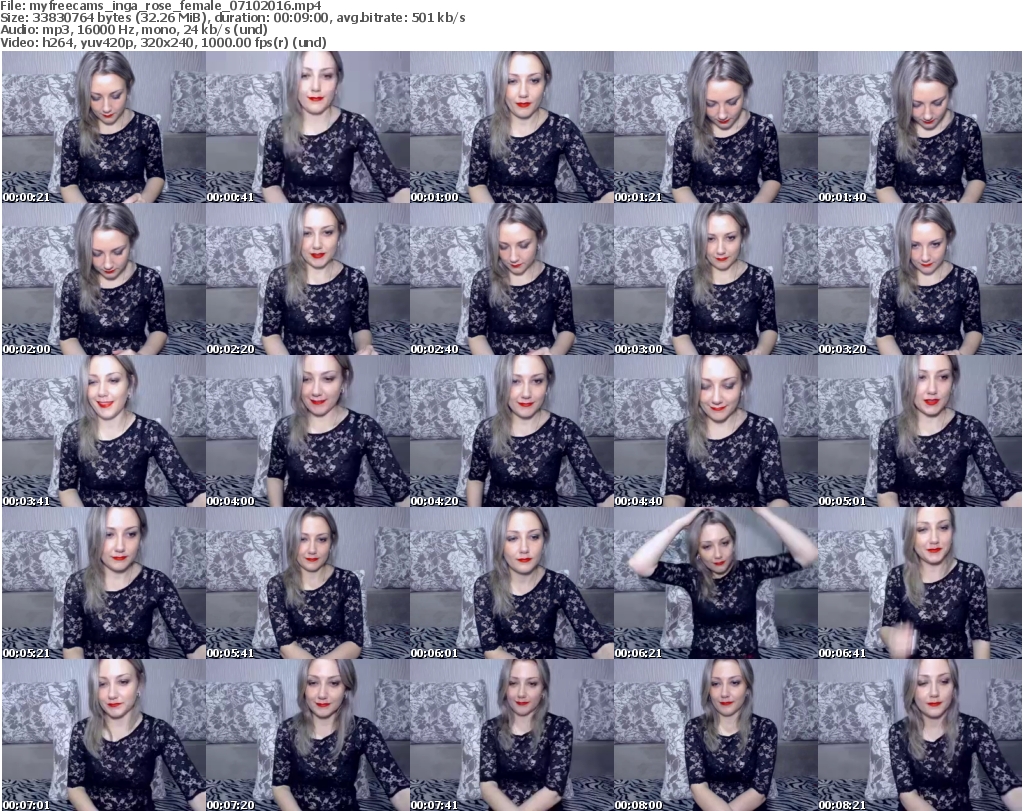
Task: Select the frame timestamped 00:07:01
Action: (x=104, y=735)
